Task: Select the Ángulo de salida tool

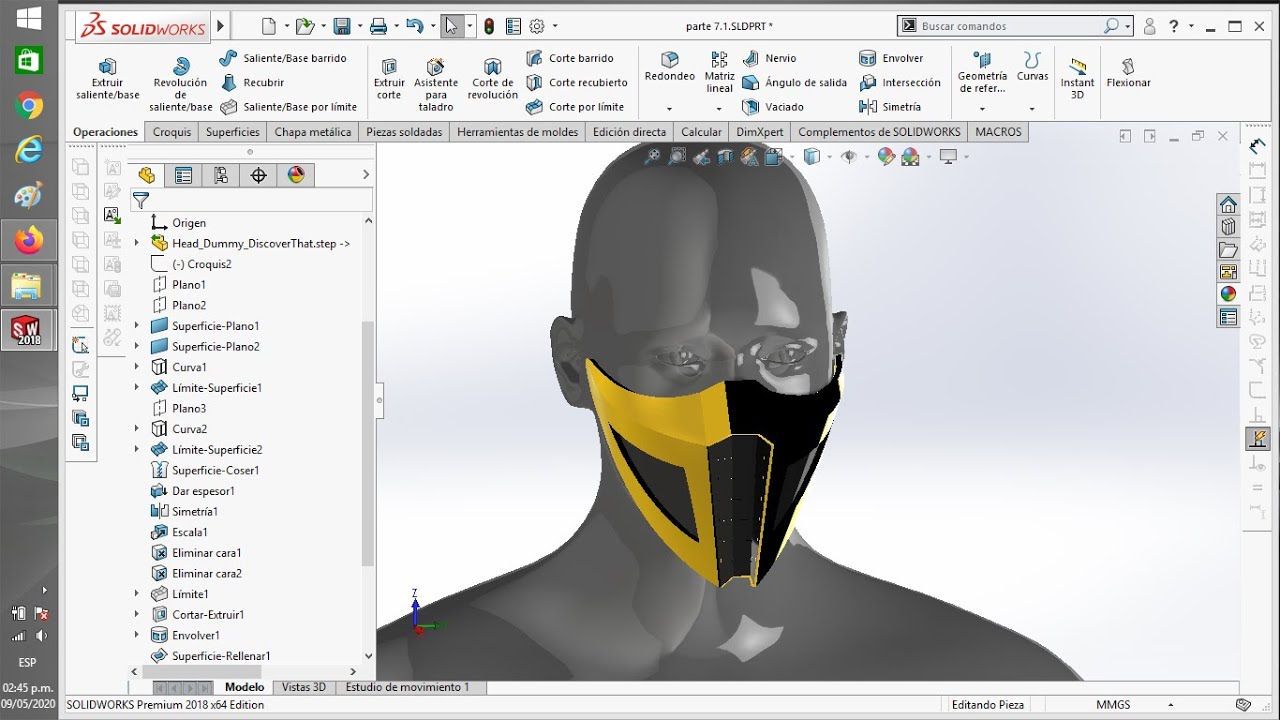Action: click(x=794, y=83)
